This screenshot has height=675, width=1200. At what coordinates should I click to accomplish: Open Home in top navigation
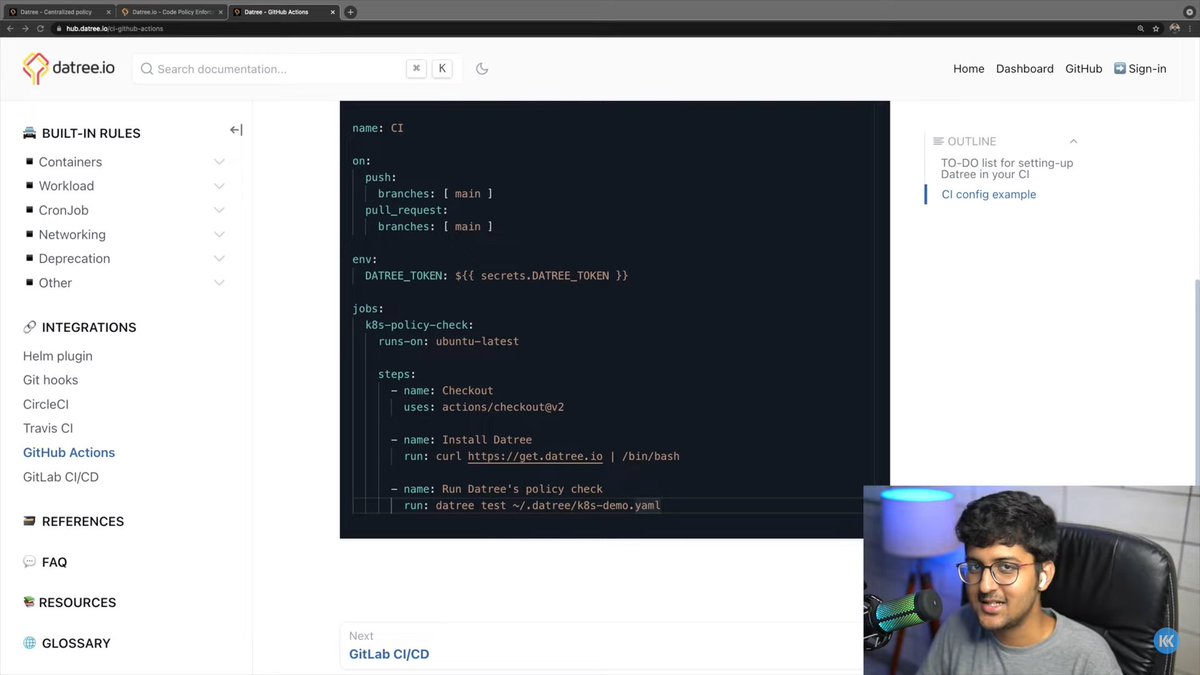click(x=968, y=69)
